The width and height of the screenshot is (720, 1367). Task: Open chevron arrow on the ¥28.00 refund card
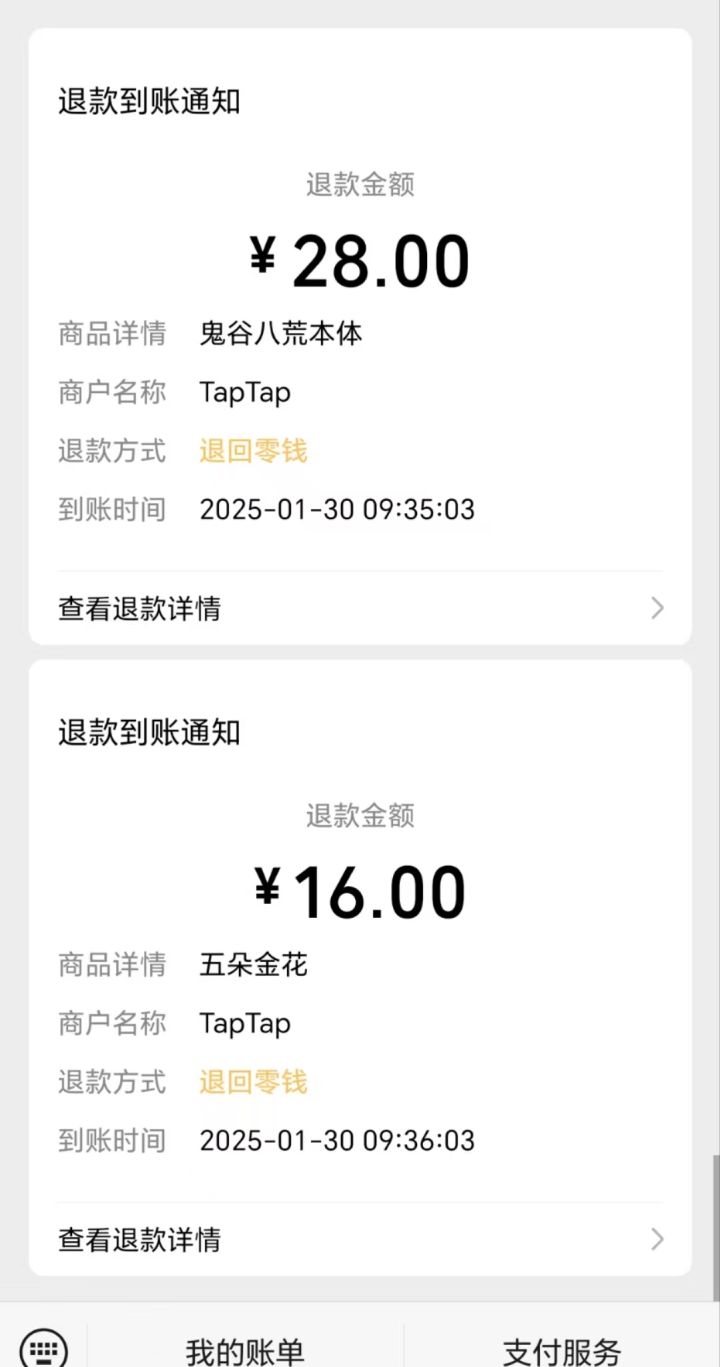[x=657, y=608]
